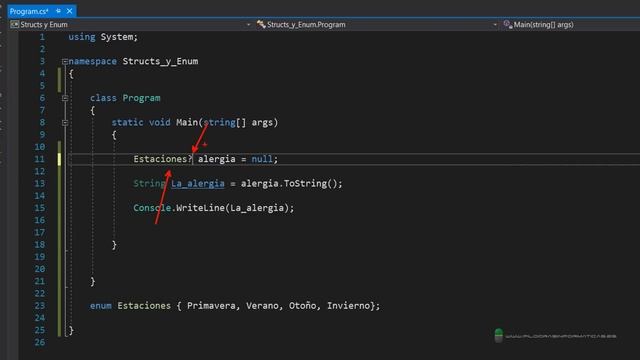Click the closing brace on line 21

coord(93,282)
